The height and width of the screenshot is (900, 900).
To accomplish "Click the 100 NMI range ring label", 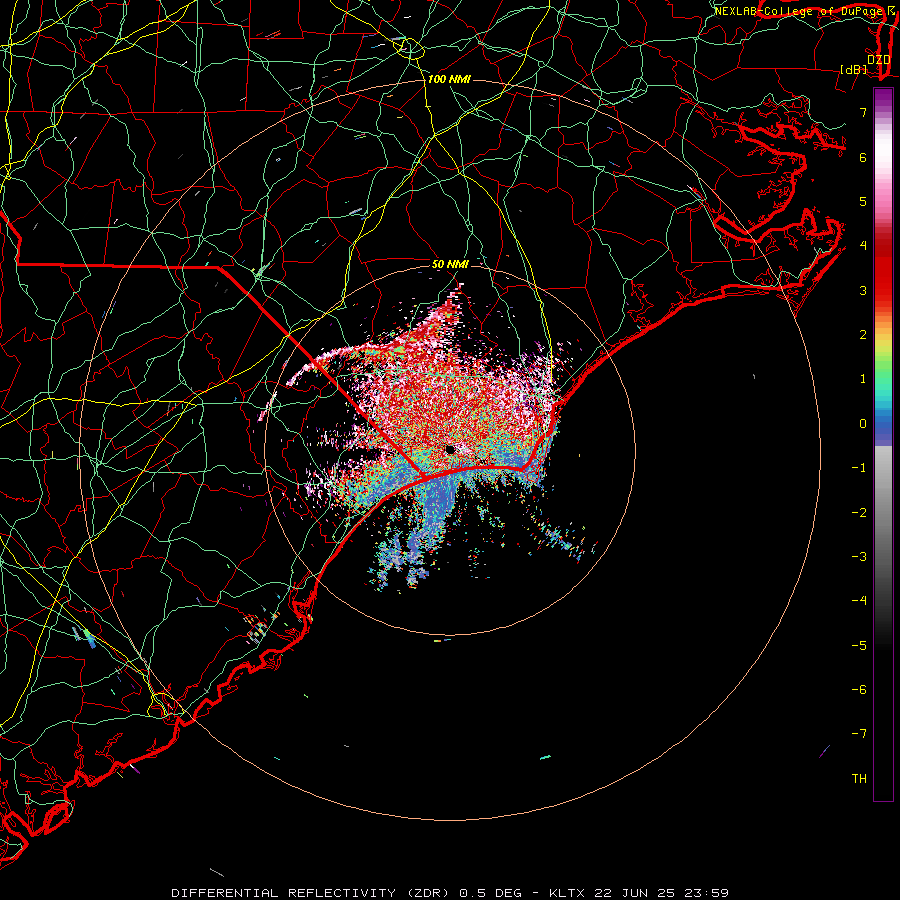I will (449, 79).
